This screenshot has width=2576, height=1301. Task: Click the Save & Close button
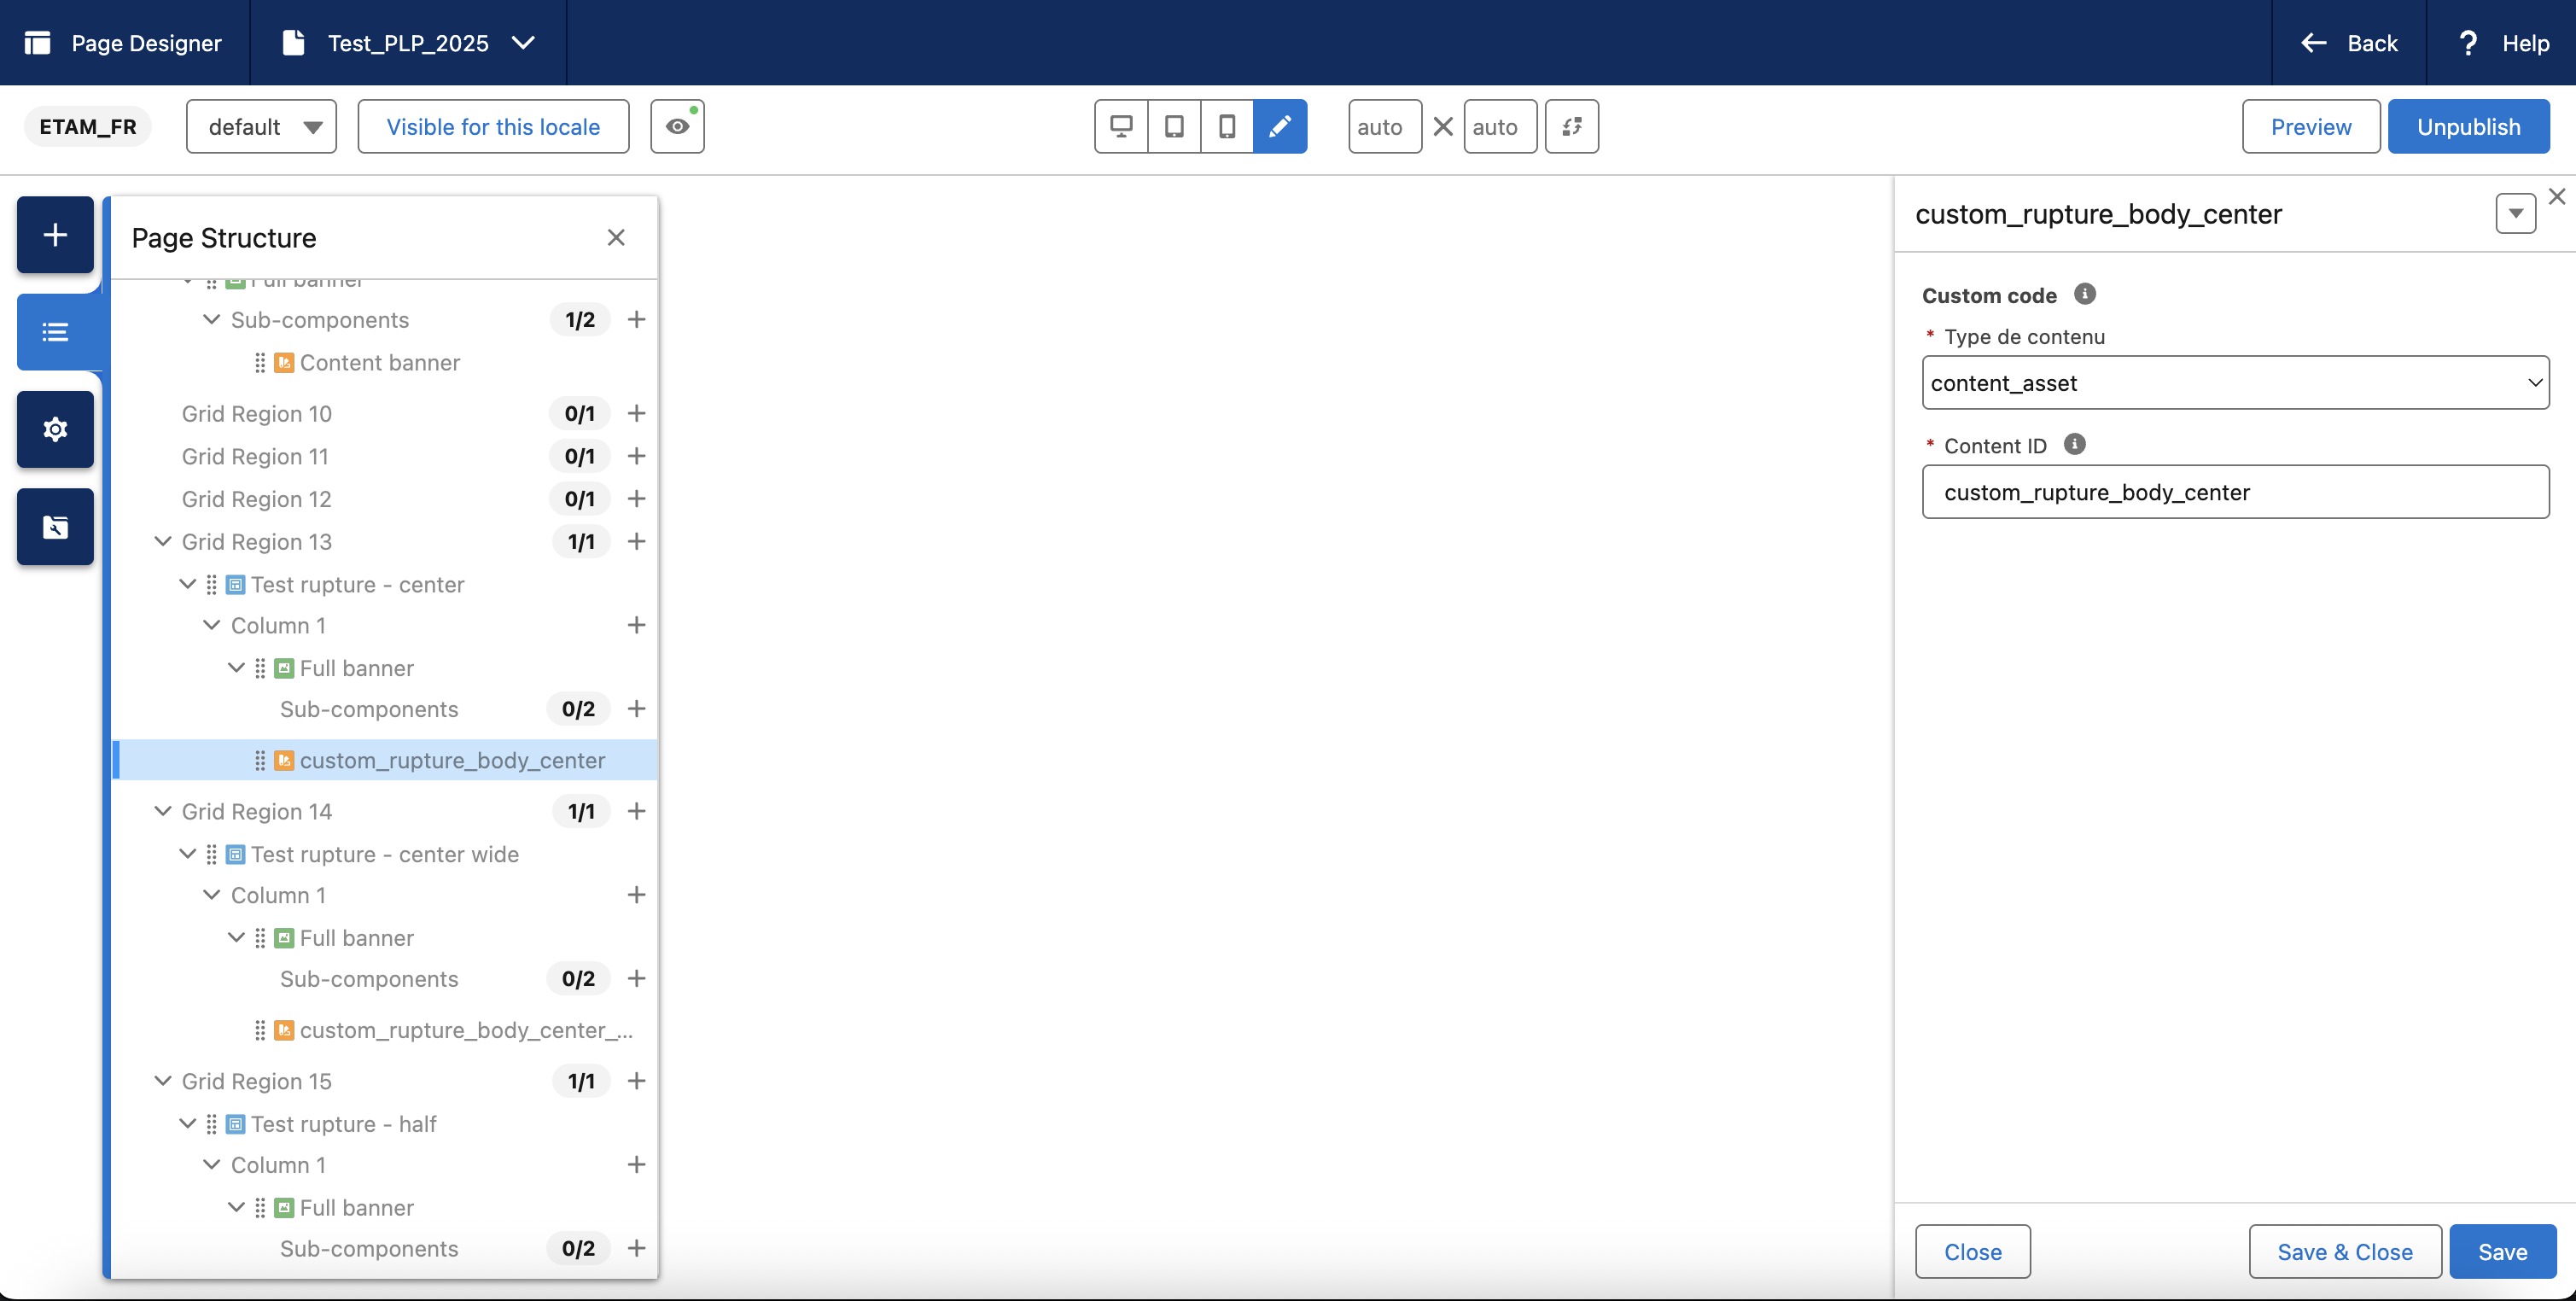[x=2344, y=1251]
